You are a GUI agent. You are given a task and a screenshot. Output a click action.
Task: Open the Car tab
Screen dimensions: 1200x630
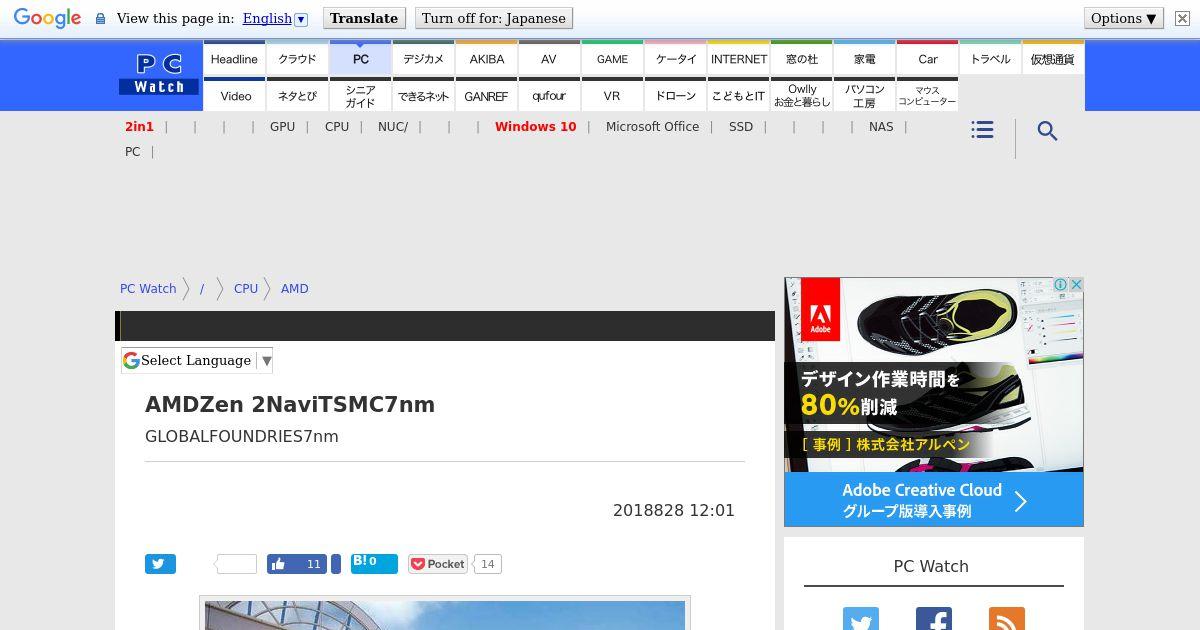coord(927,59)
